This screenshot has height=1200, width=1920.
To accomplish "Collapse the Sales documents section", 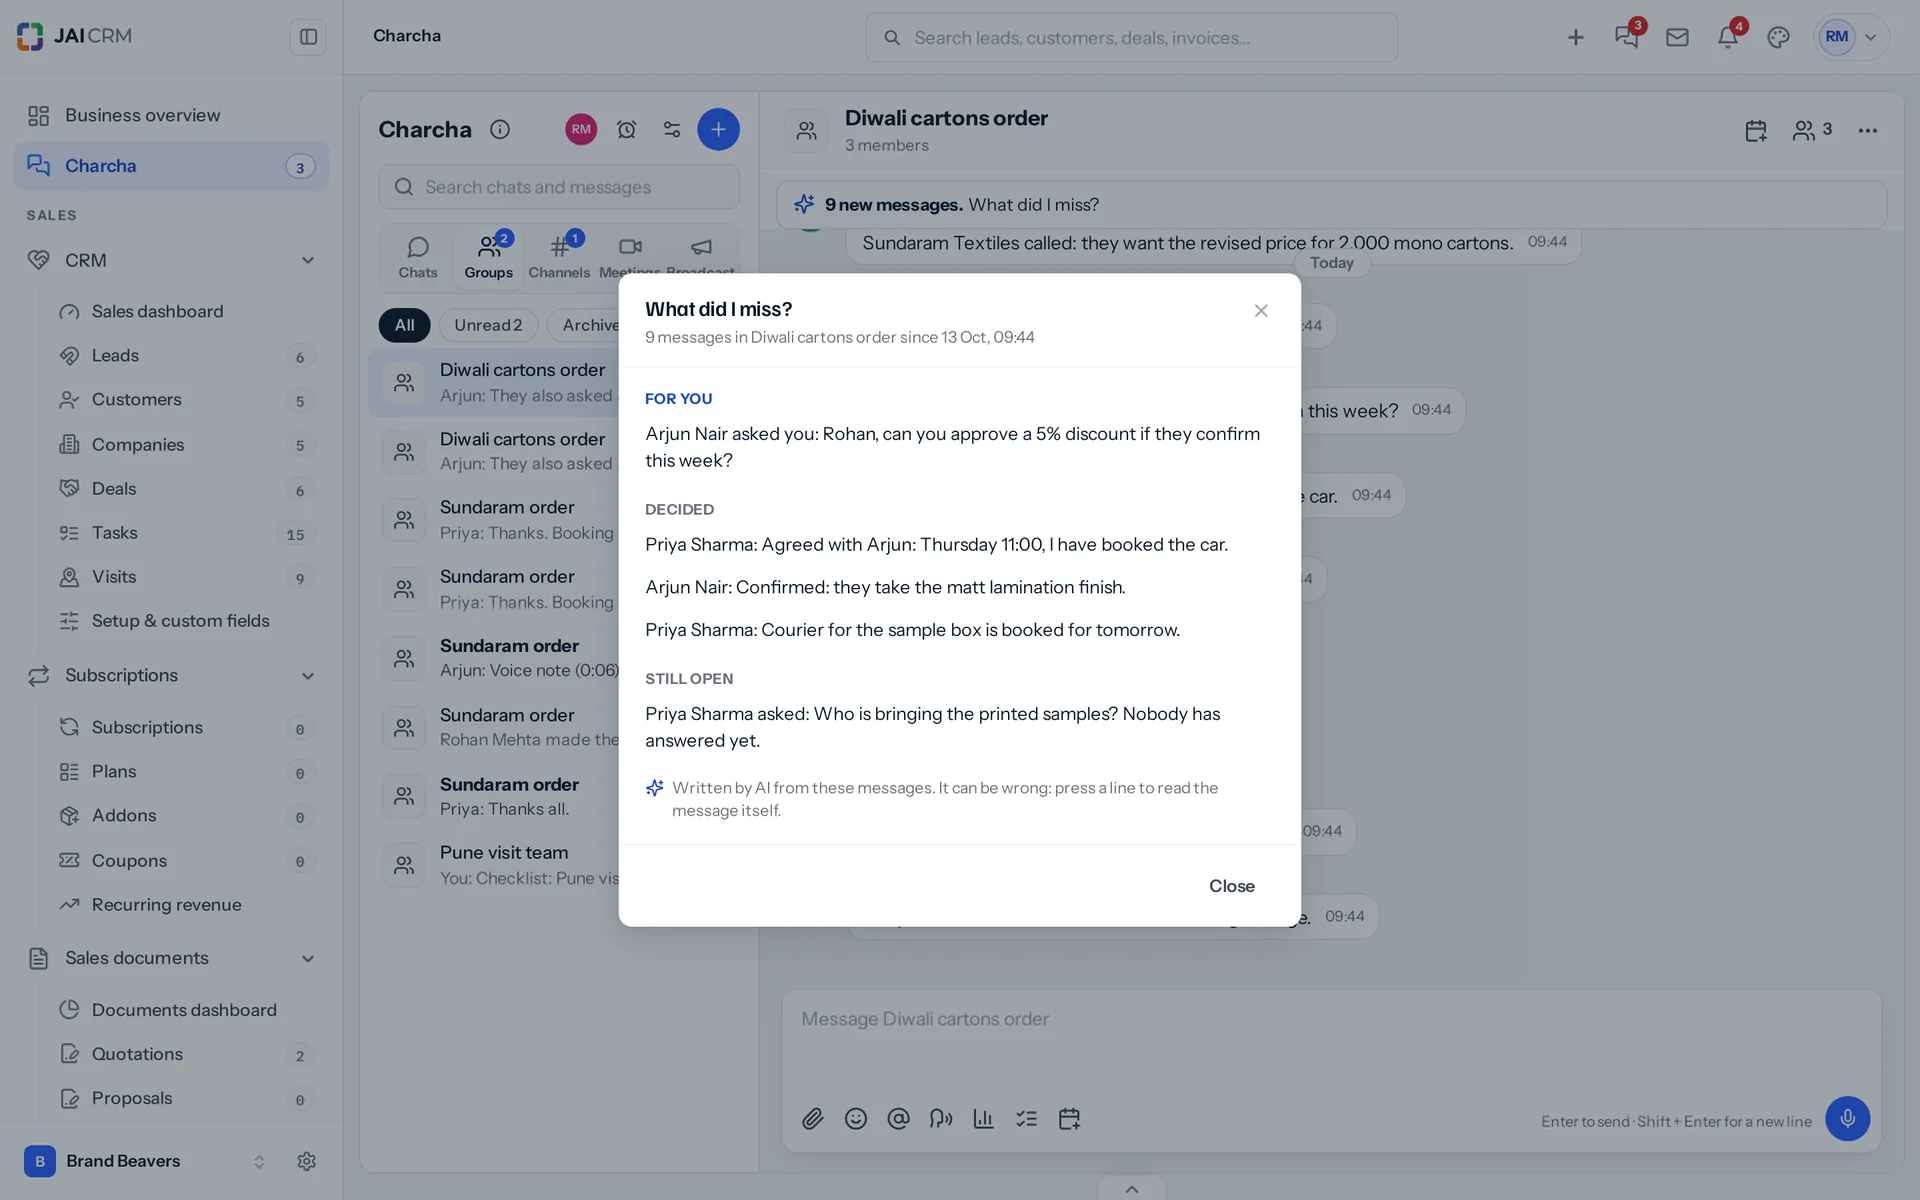I will (x=308, y=959).
